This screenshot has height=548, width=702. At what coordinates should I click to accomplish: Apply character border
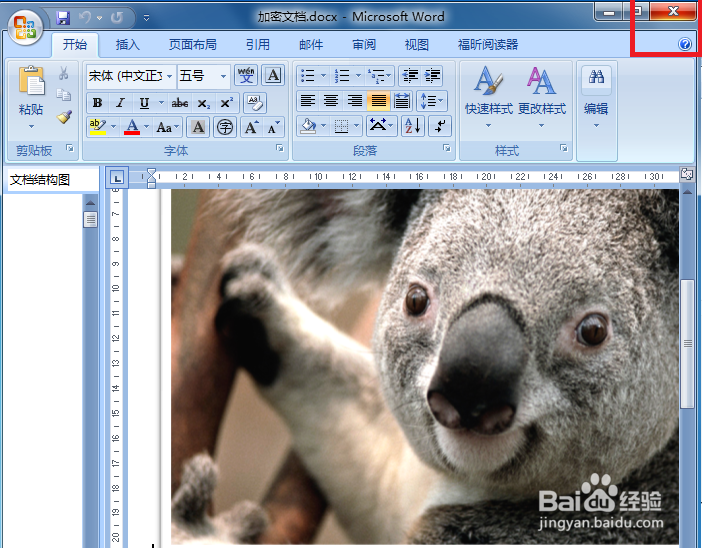[x=273, y=75]
